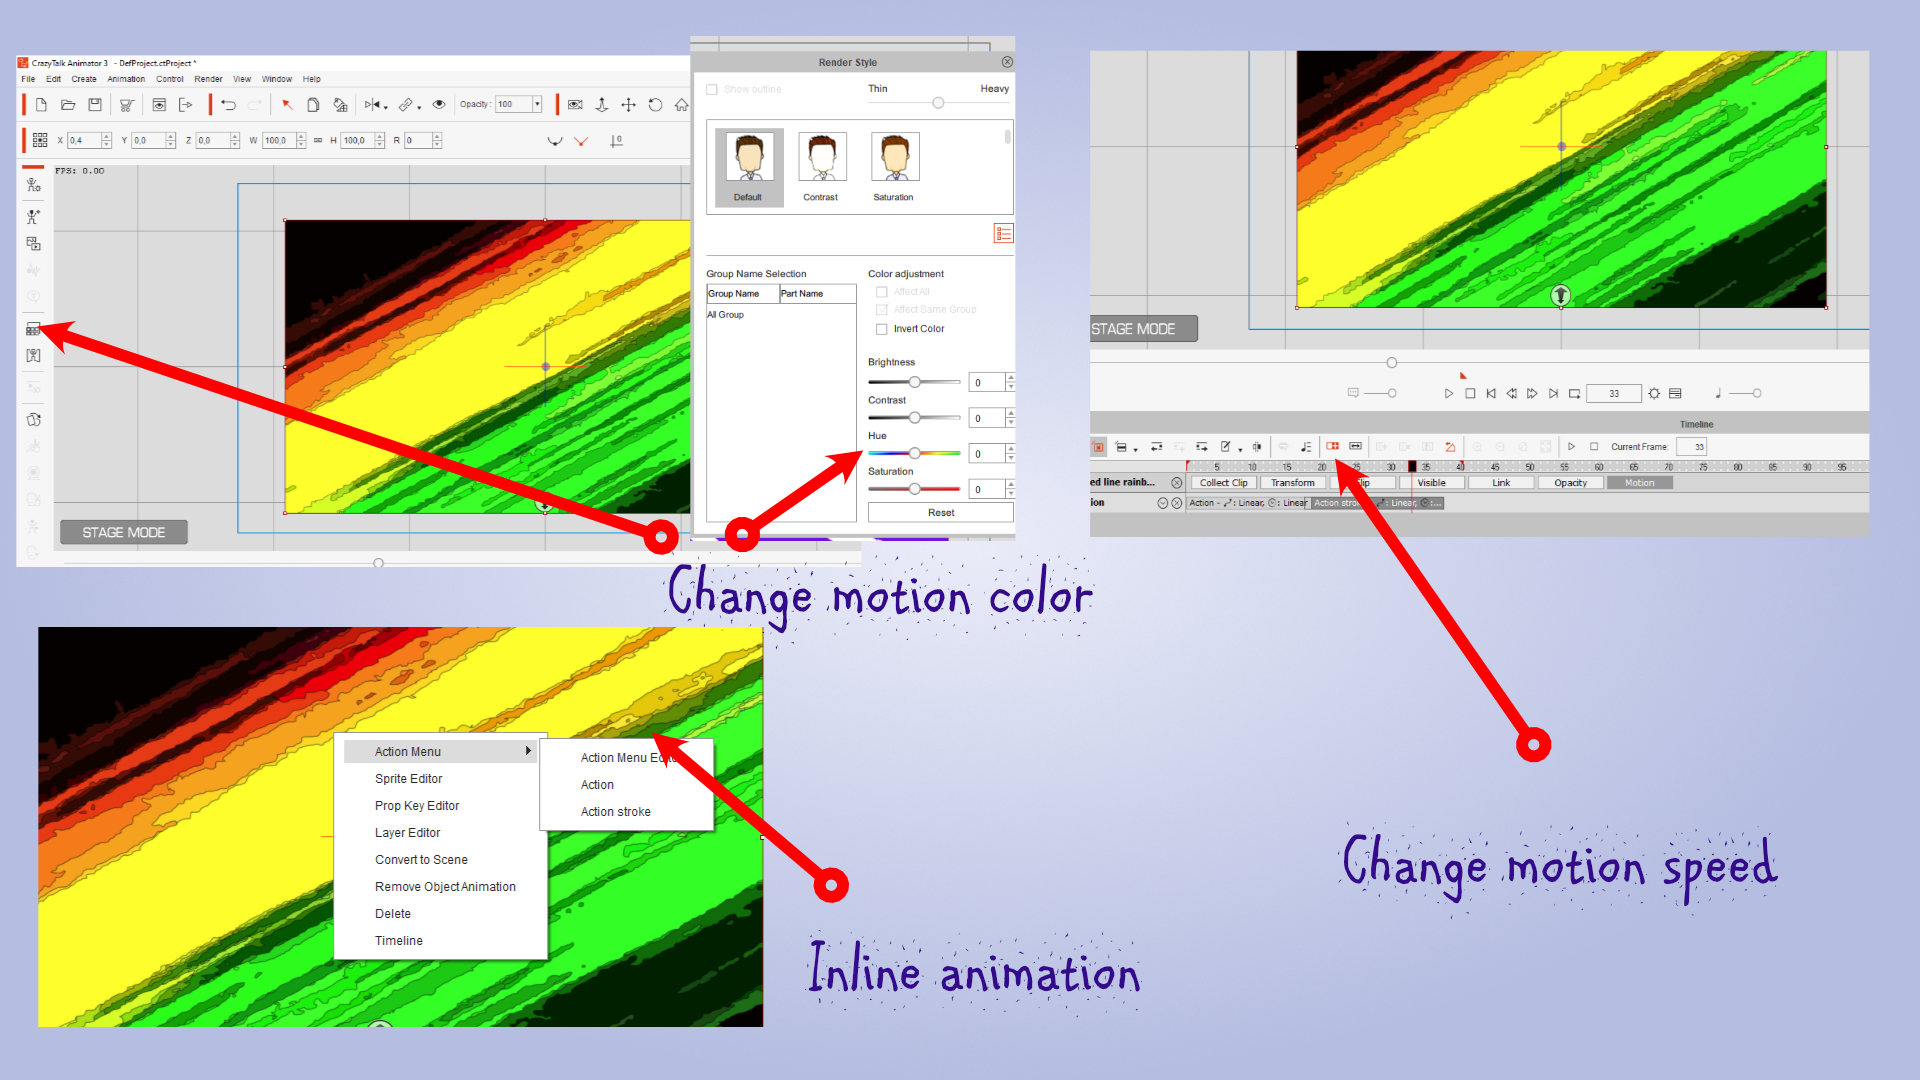1920x1080 pixels.
Task: Open the Animation menu
Action: point(126,79)
